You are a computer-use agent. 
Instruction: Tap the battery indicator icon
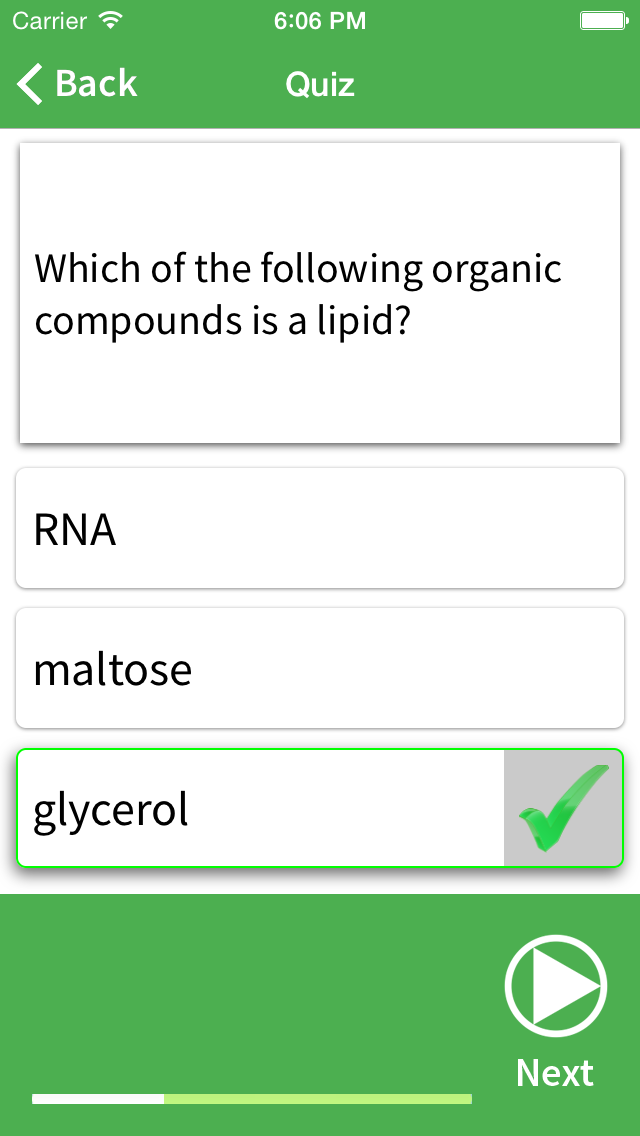tap(603, 20)
